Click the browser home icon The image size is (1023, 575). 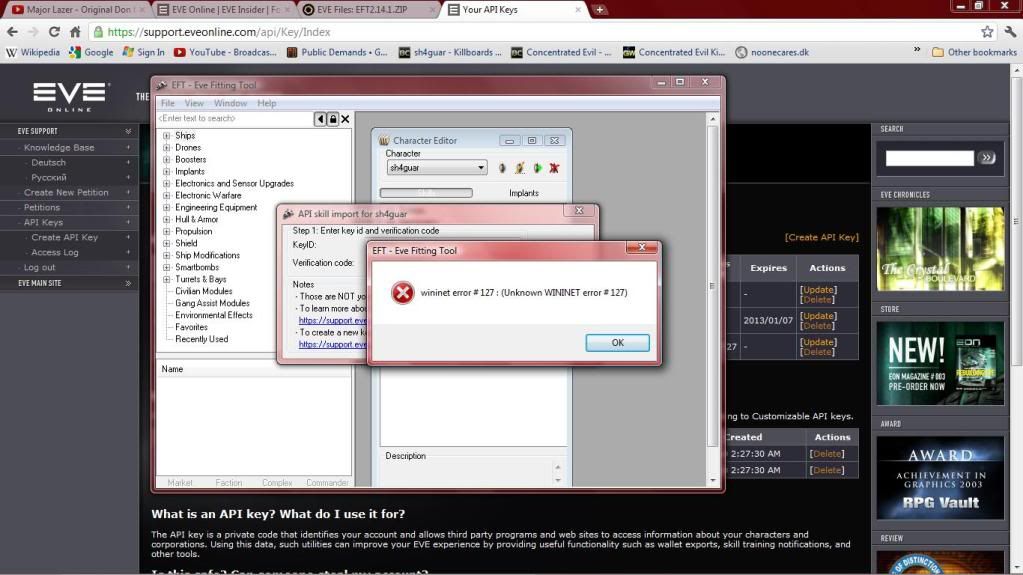tap(75, 32)
